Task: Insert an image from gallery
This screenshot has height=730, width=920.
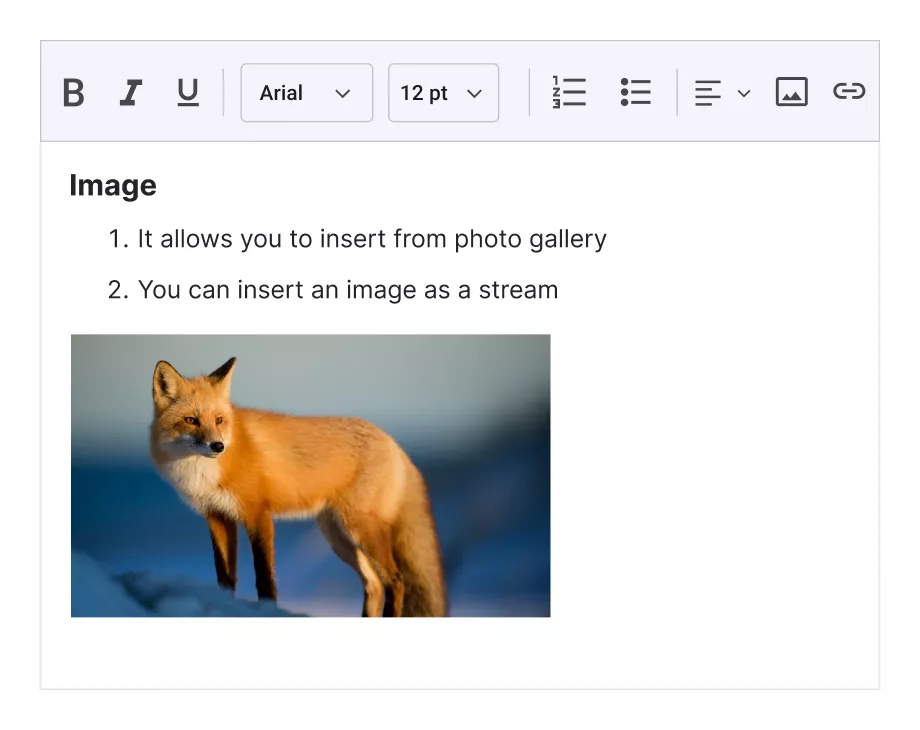Action: [791, 92]
